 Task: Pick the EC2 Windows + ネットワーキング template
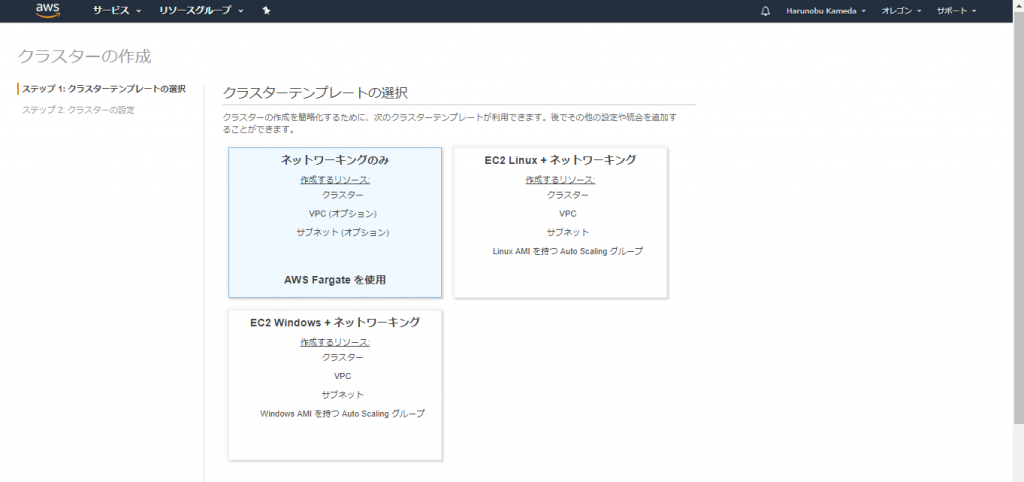[x=335, y=385]
